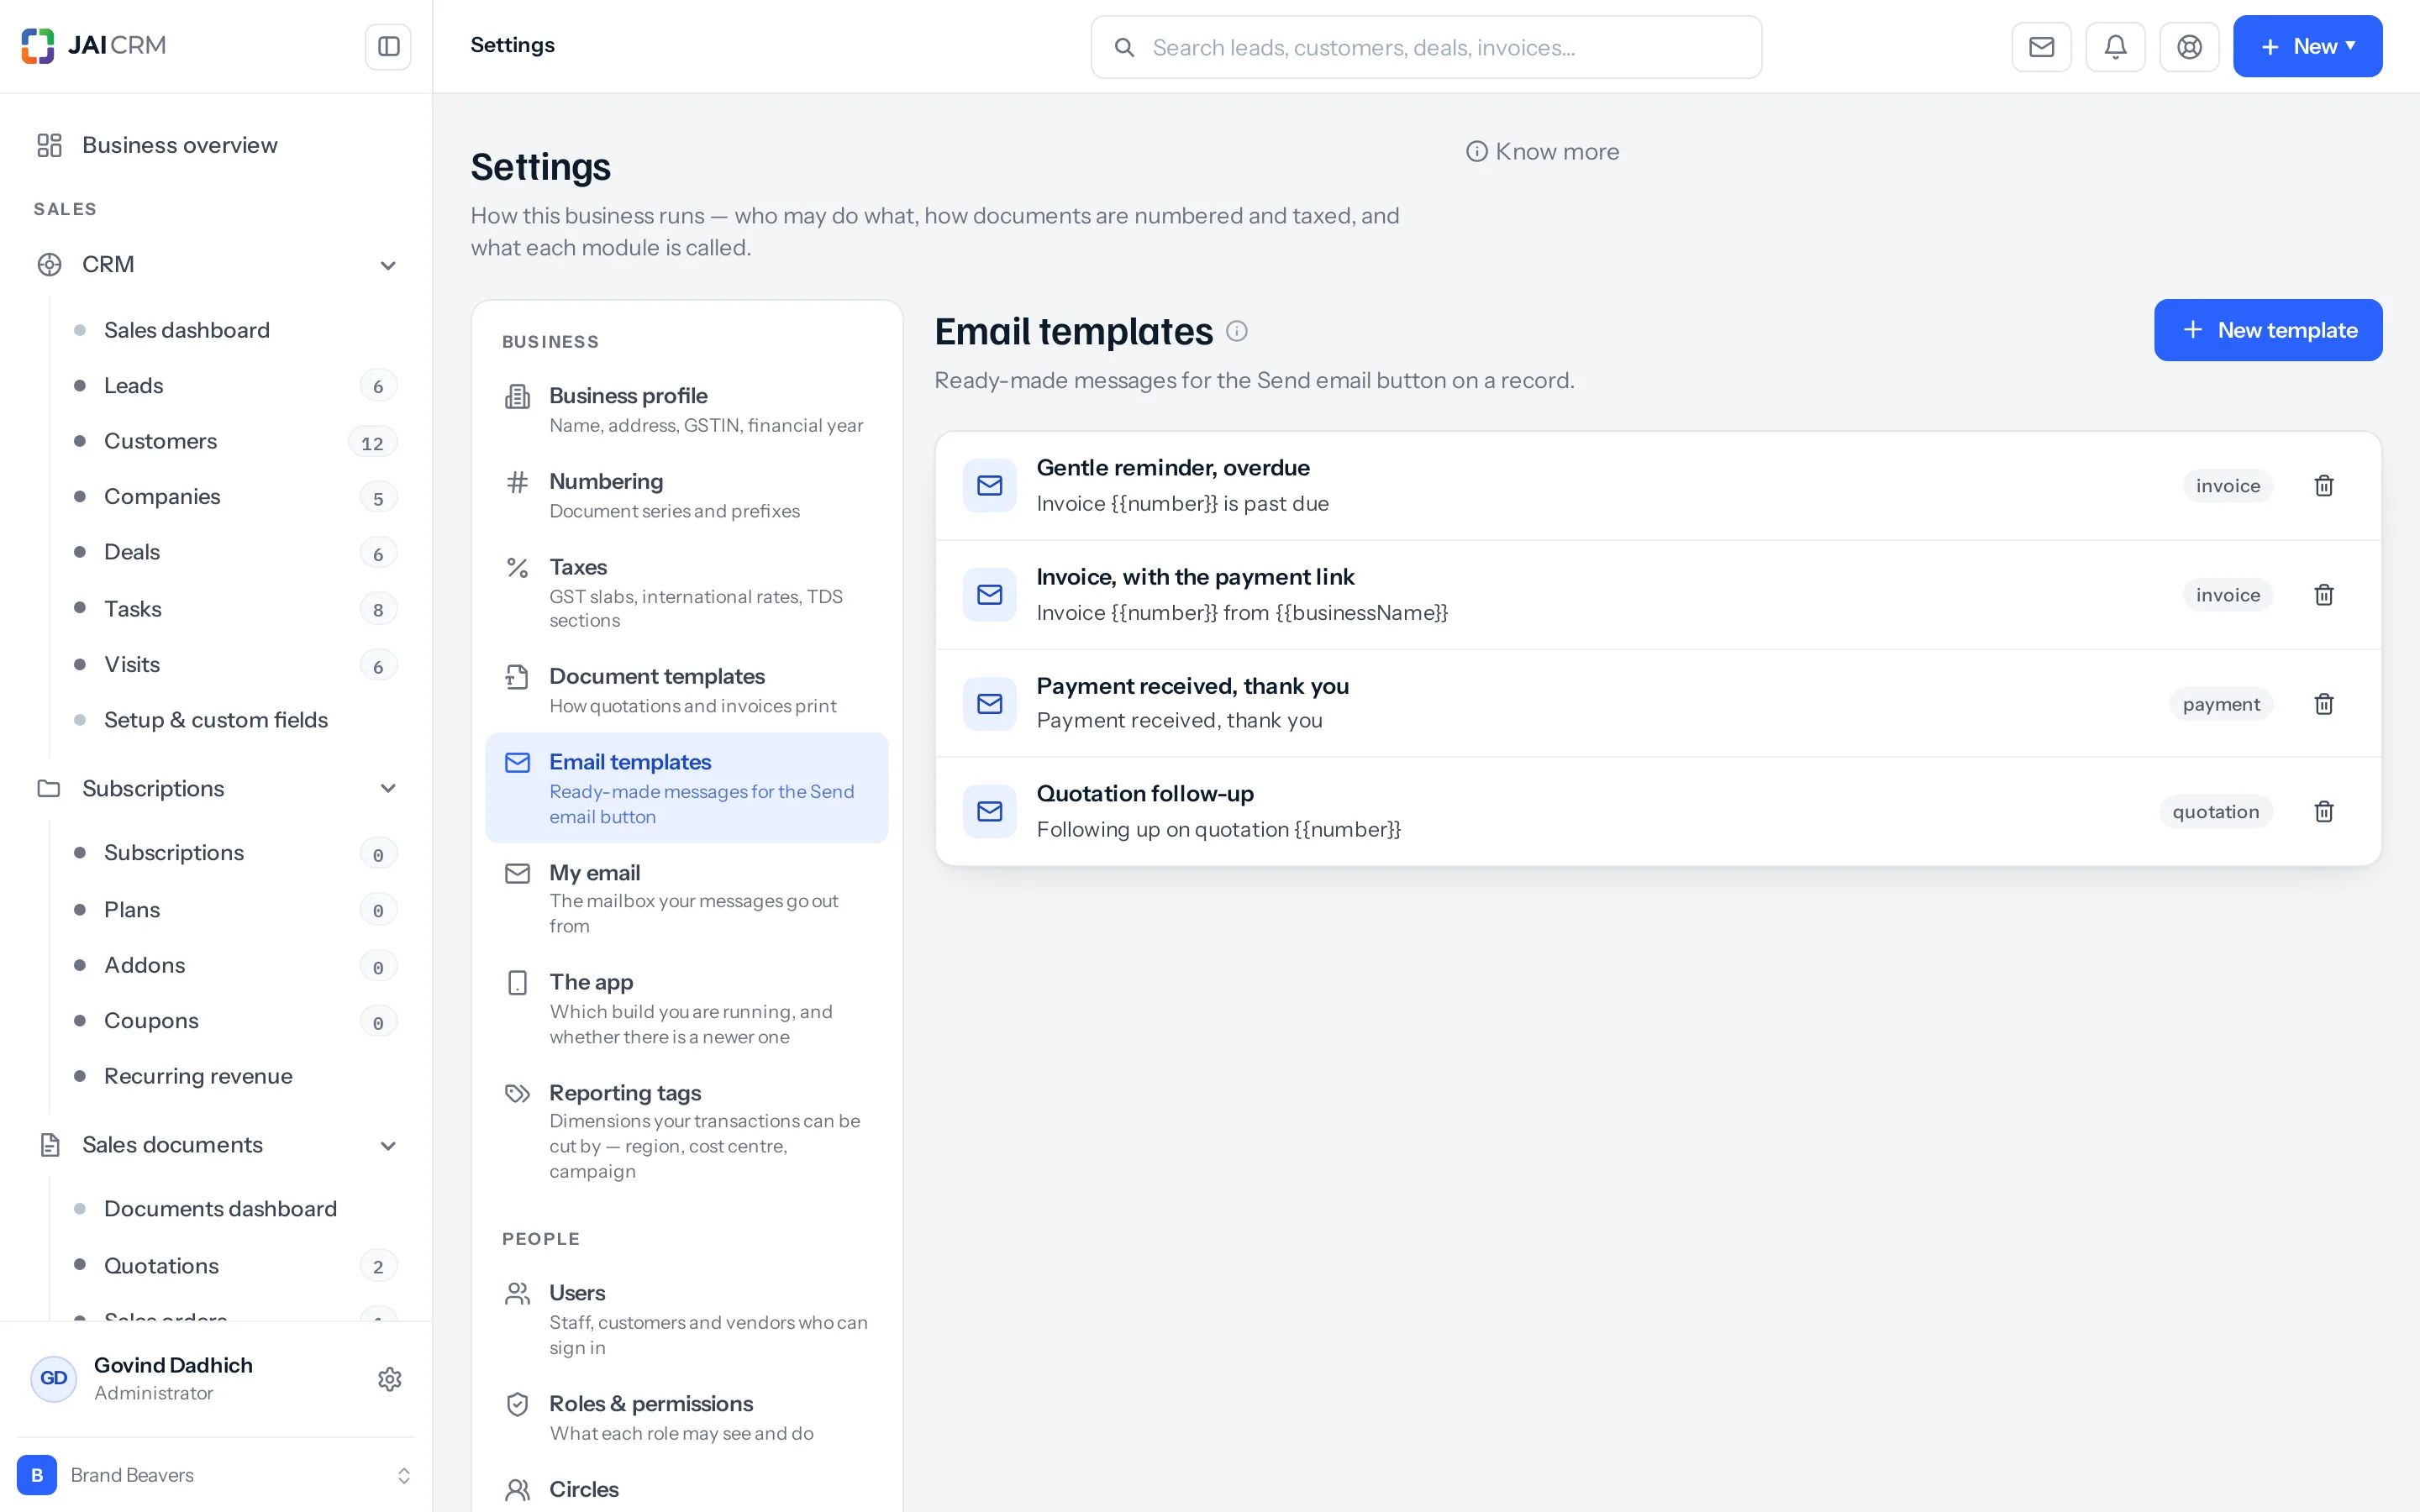Screen dimensions: 2420x1512
Task: Open the Brand Beavers workspace switcher
Action: [x=216, y=1475]
